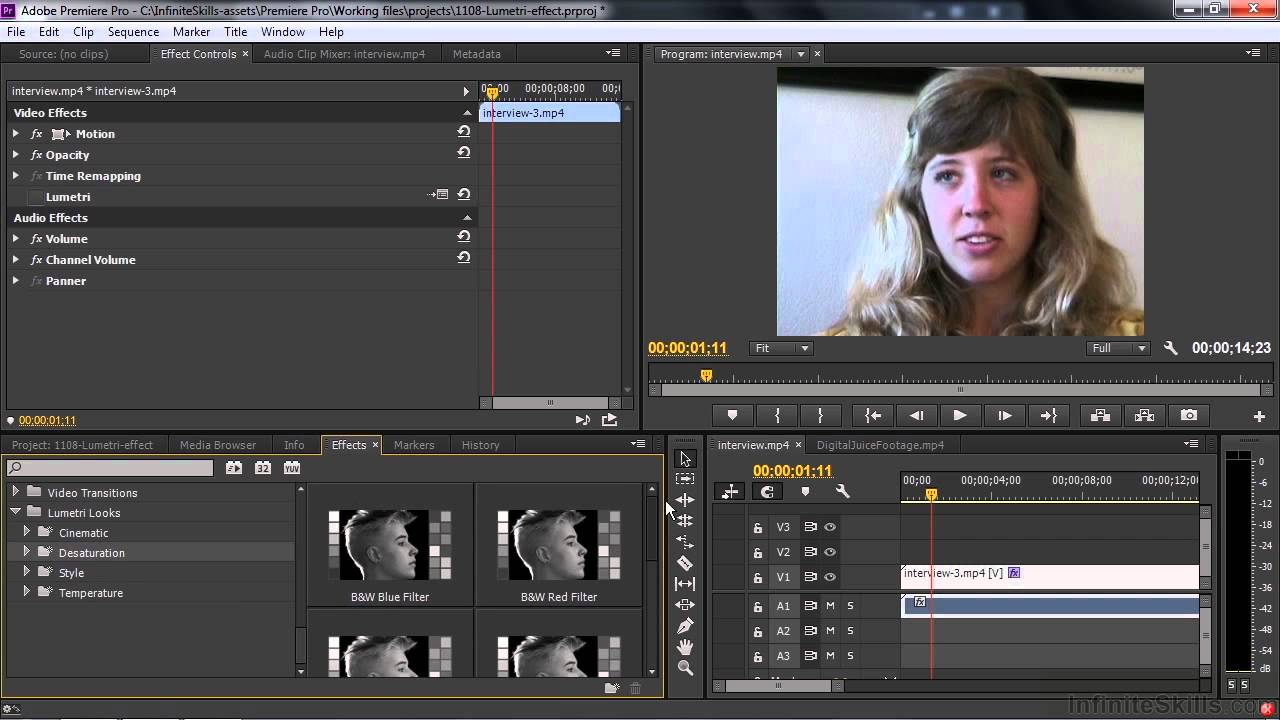
Task: Open the Sequence menu
Action: pos(133,32)
